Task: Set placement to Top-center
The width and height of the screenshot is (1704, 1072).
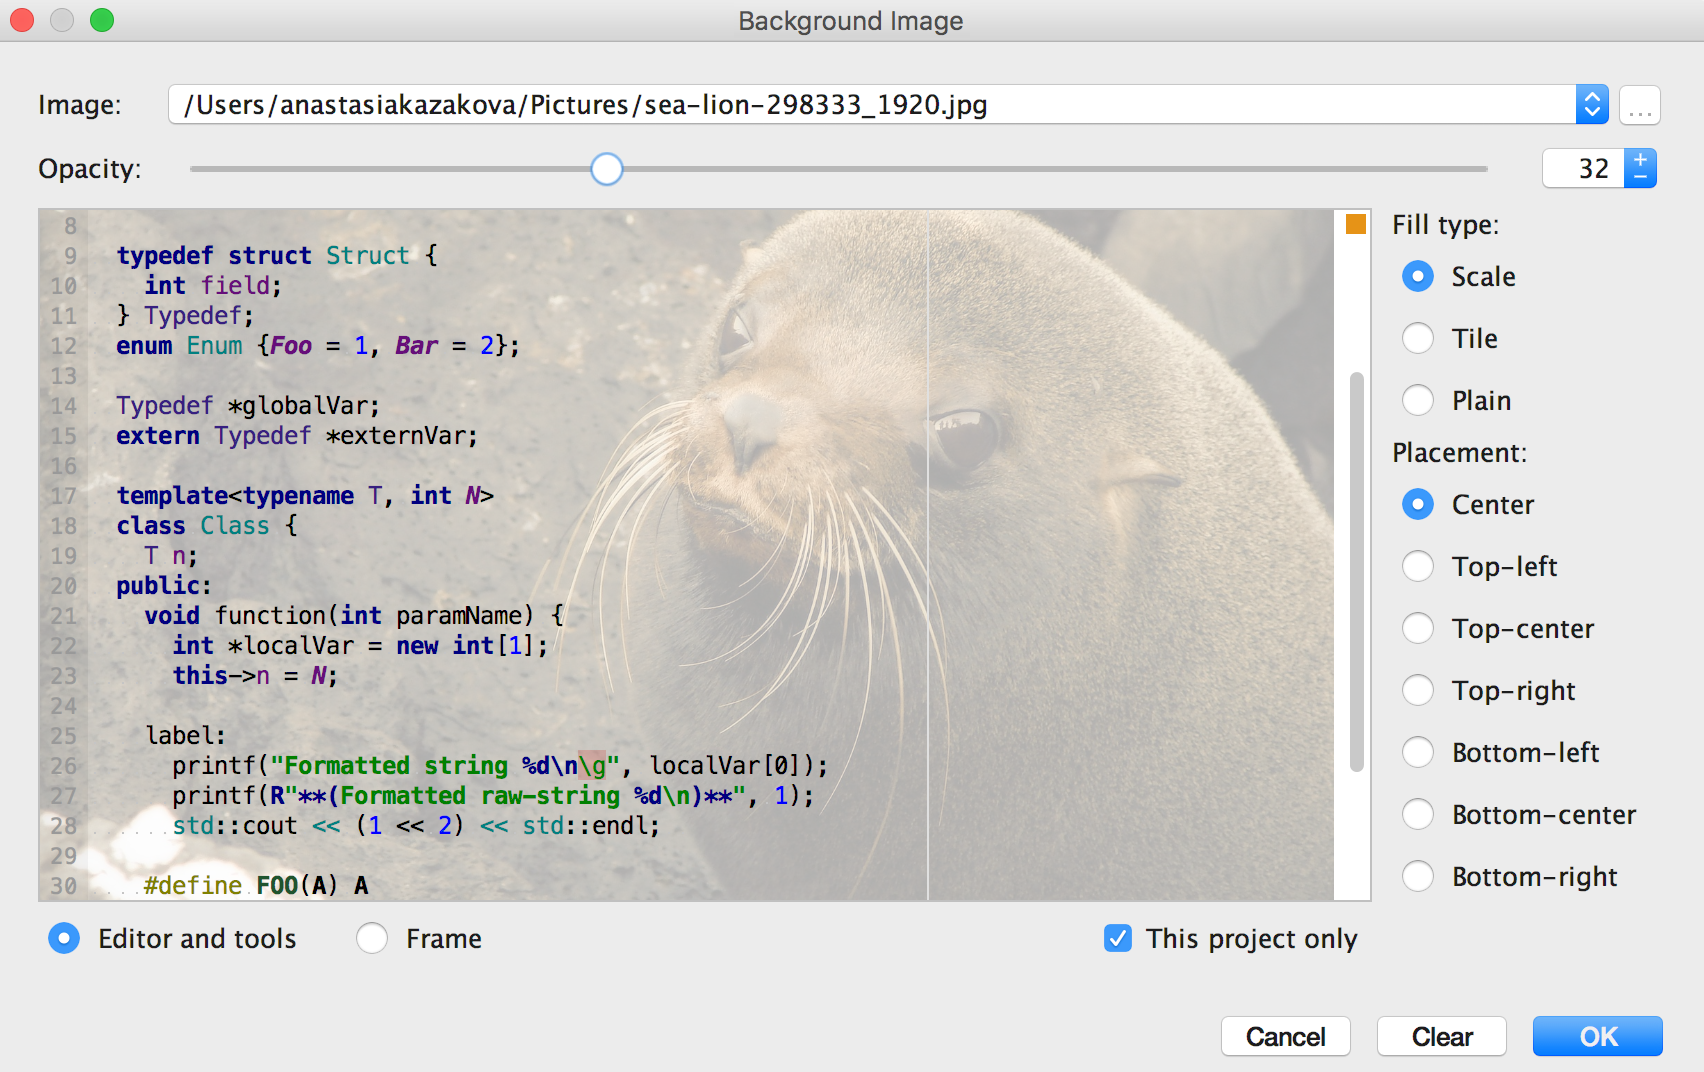Action: (x=1418, y=629)
